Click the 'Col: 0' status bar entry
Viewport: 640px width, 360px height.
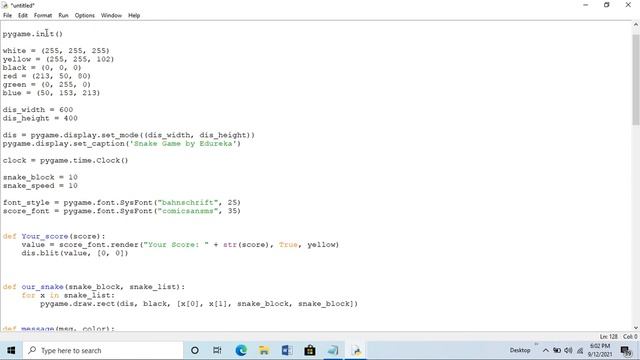630,336
